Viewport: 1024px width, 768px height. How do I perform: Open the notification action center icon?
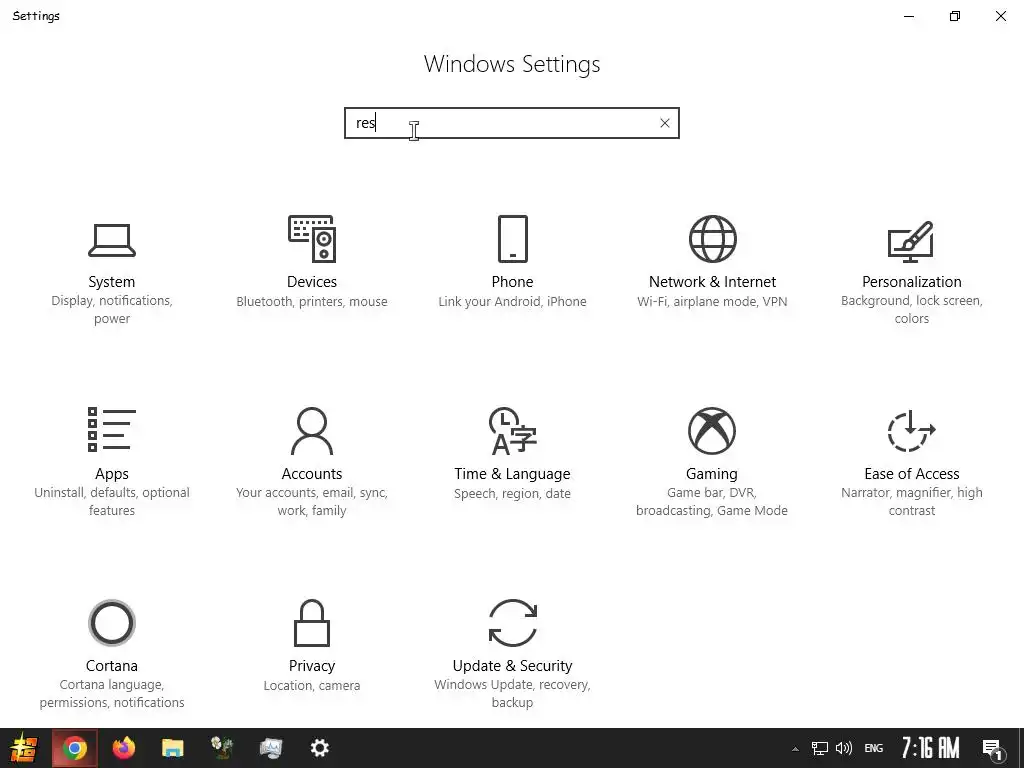[993, 749]
